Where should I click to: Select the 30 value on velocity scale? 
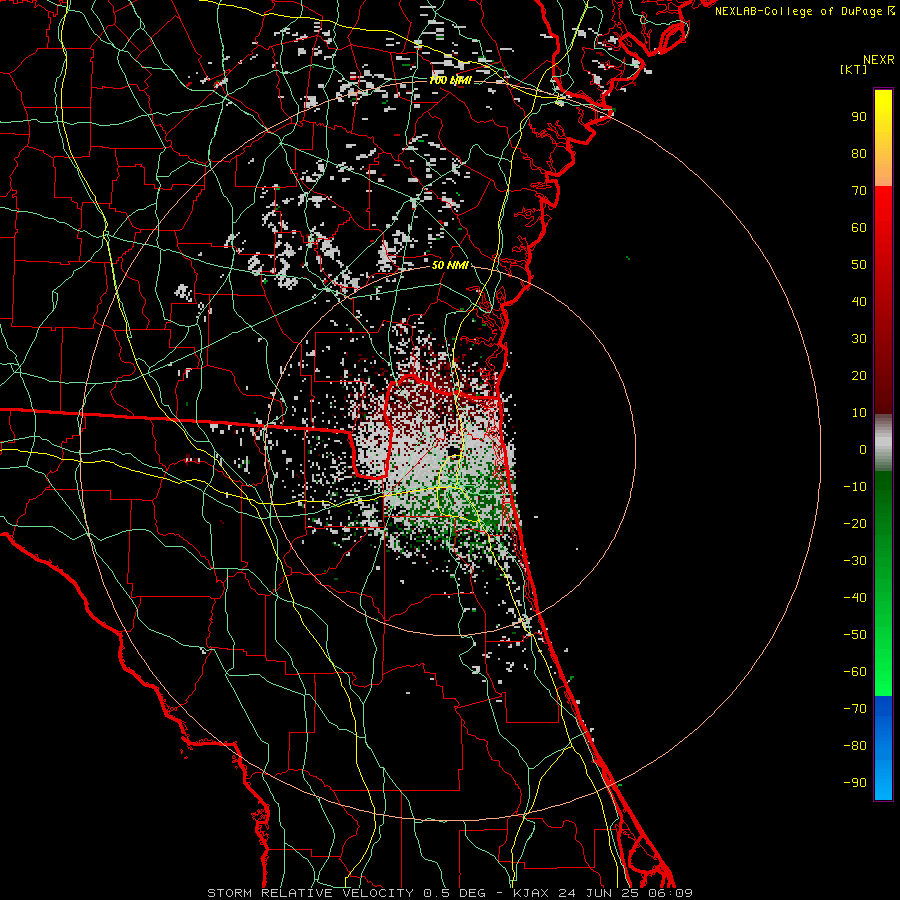coord(859,339)
